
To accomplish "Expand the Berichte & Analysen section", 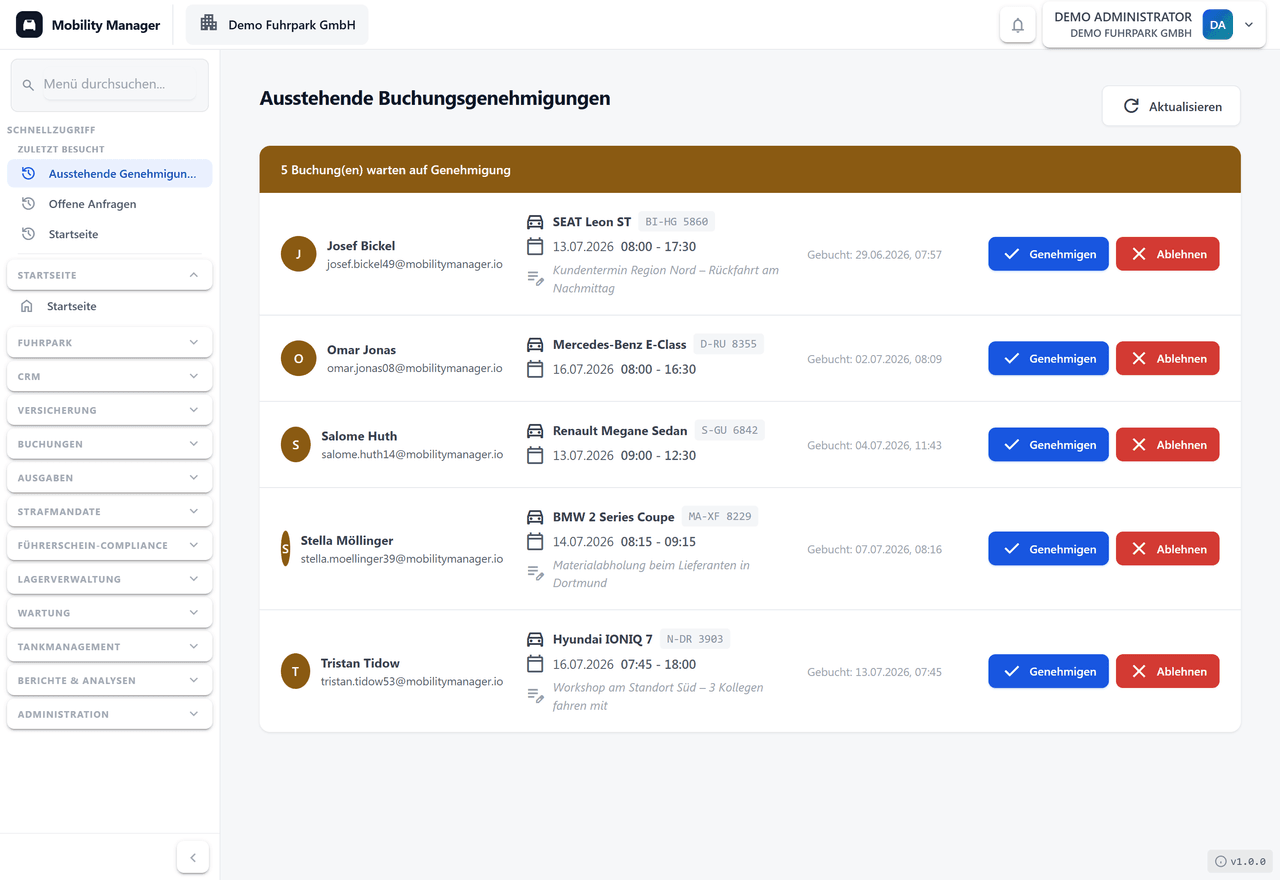I will click(x=110, y=680).
